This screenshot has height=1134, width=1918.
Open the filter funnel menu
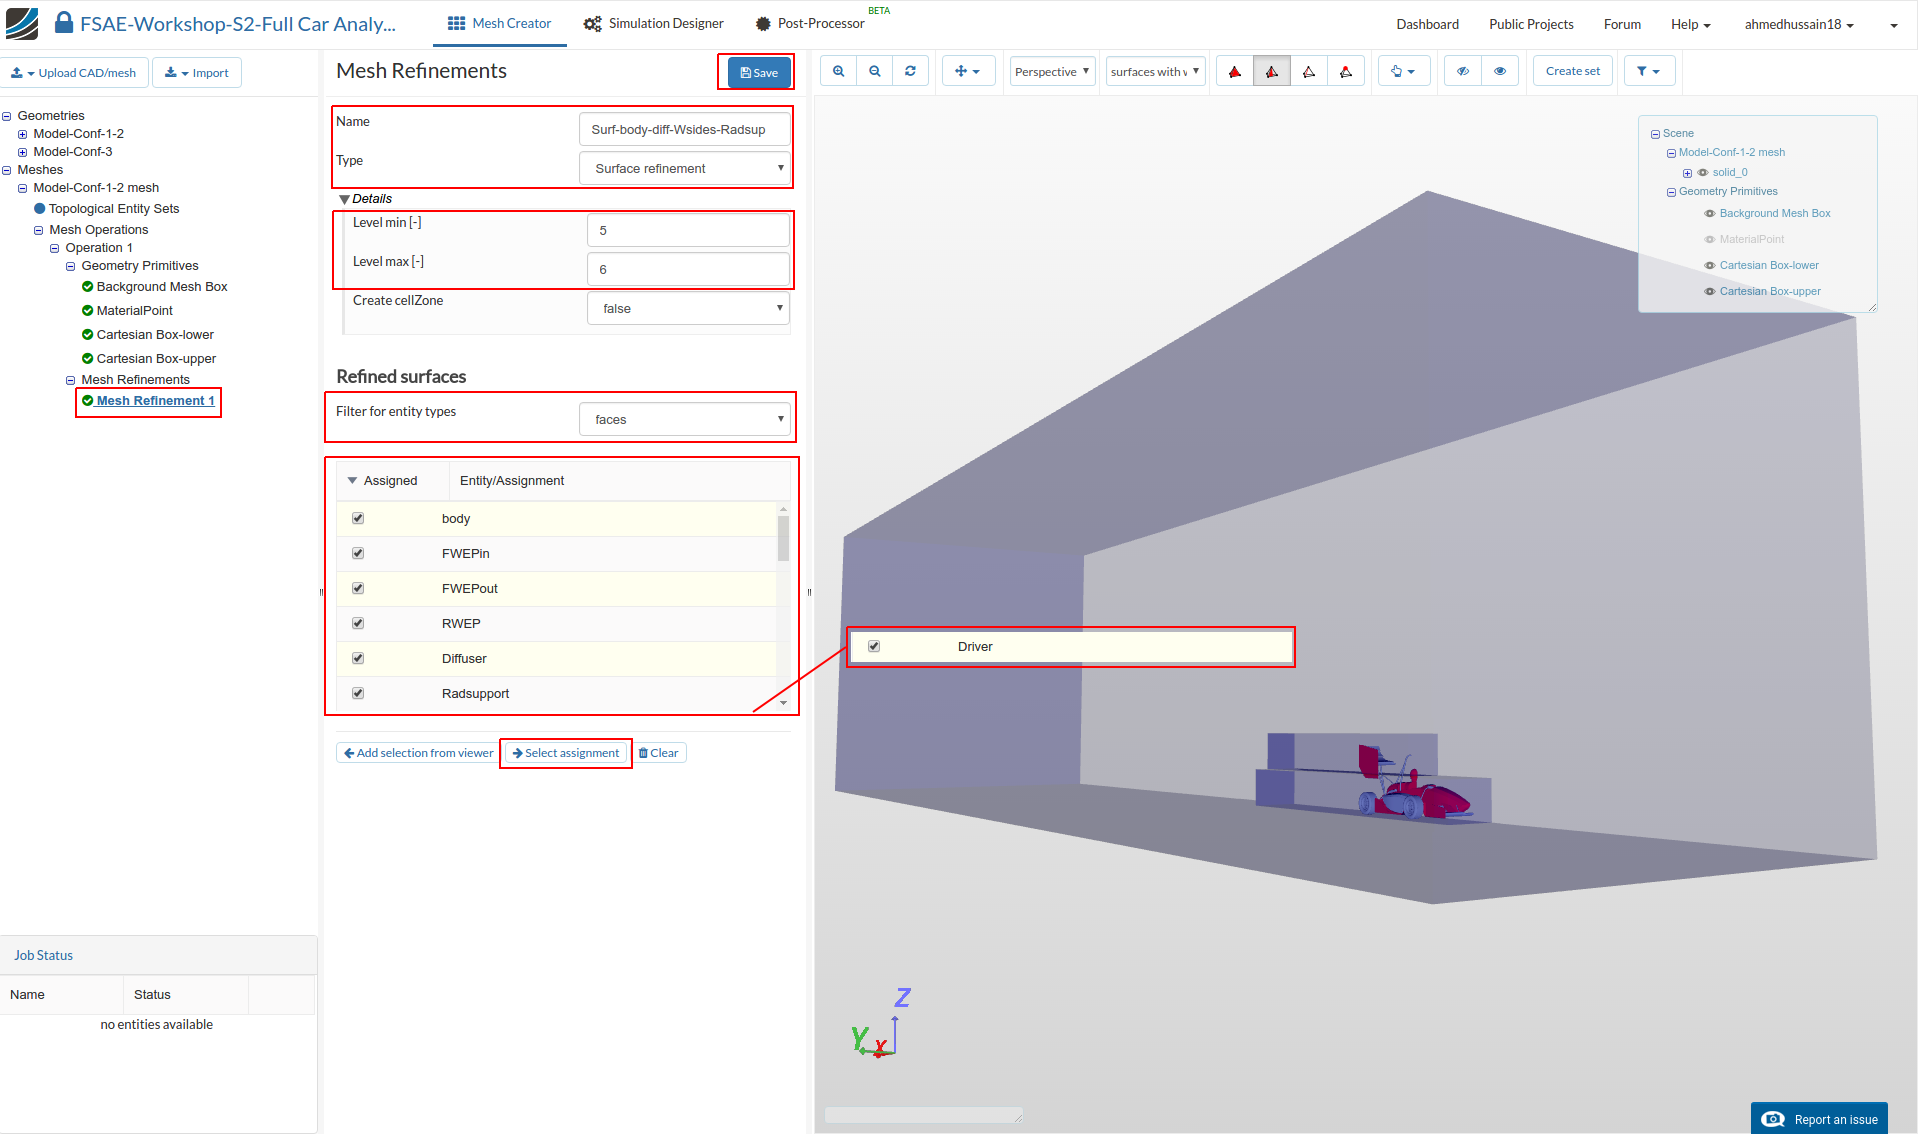click(1648, 71)
